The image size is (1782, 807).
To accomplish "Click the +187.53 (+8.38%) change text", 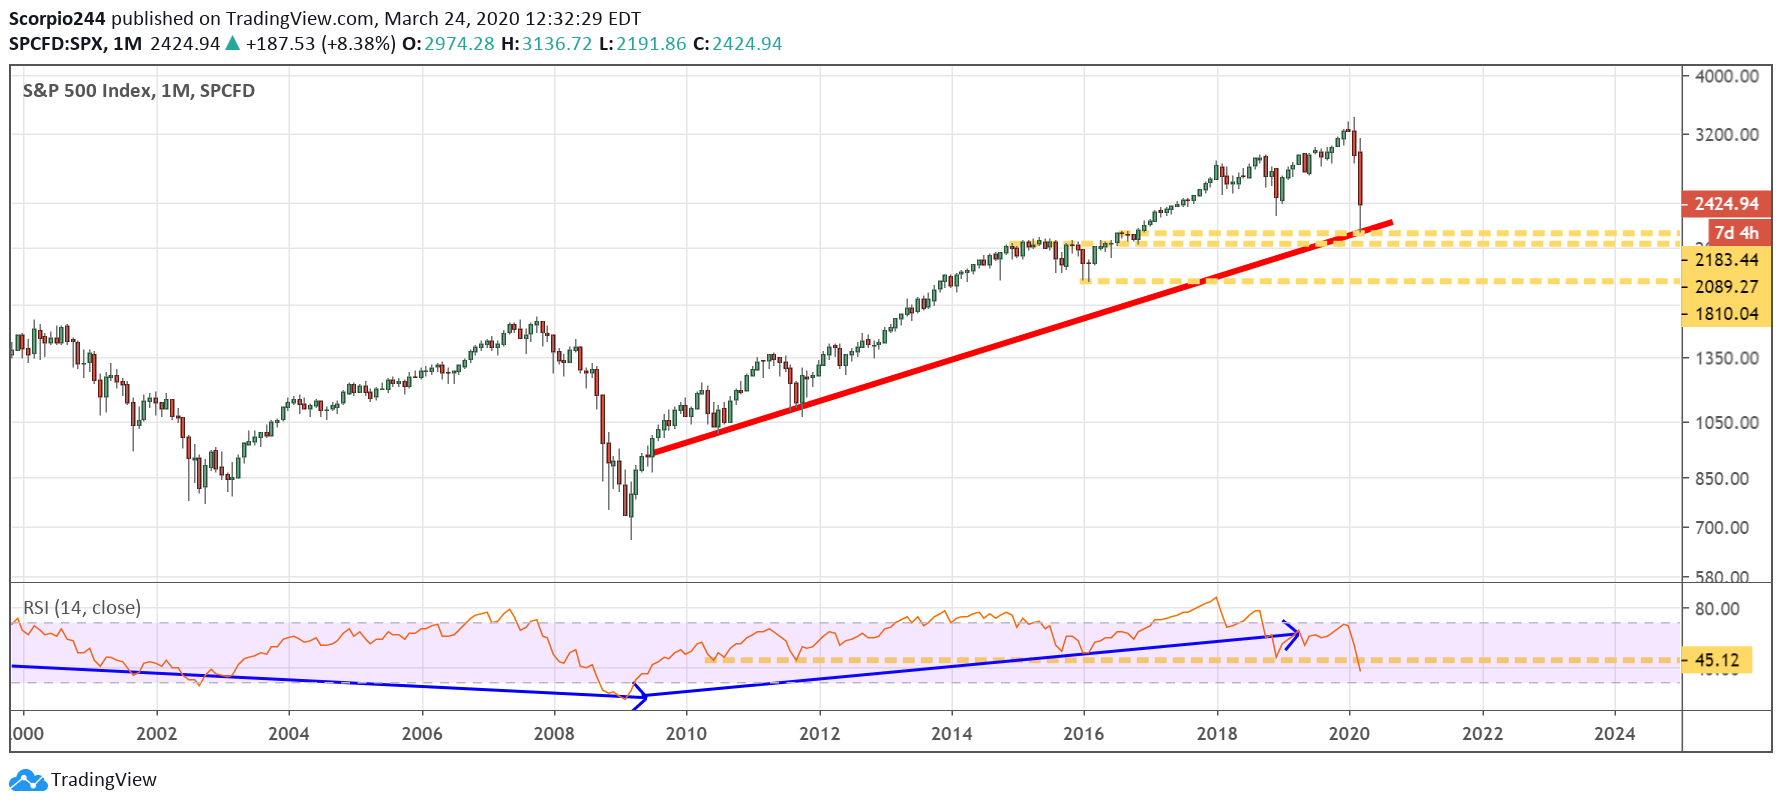I will [x=321, y=44].
